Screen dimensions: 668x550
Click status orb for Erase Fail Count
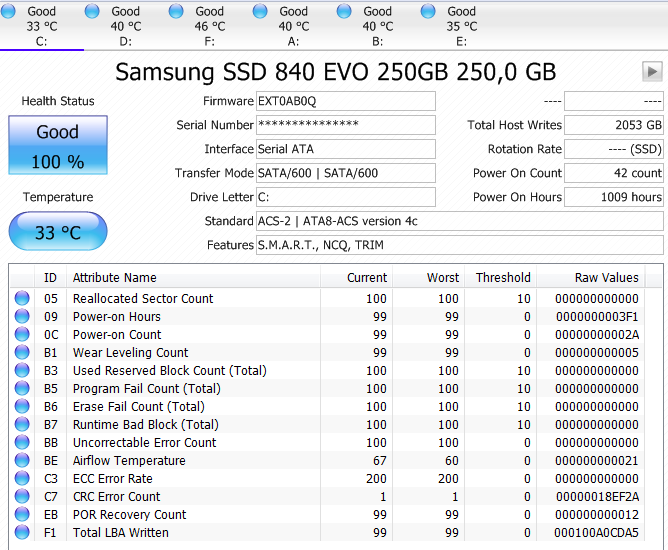22,406
